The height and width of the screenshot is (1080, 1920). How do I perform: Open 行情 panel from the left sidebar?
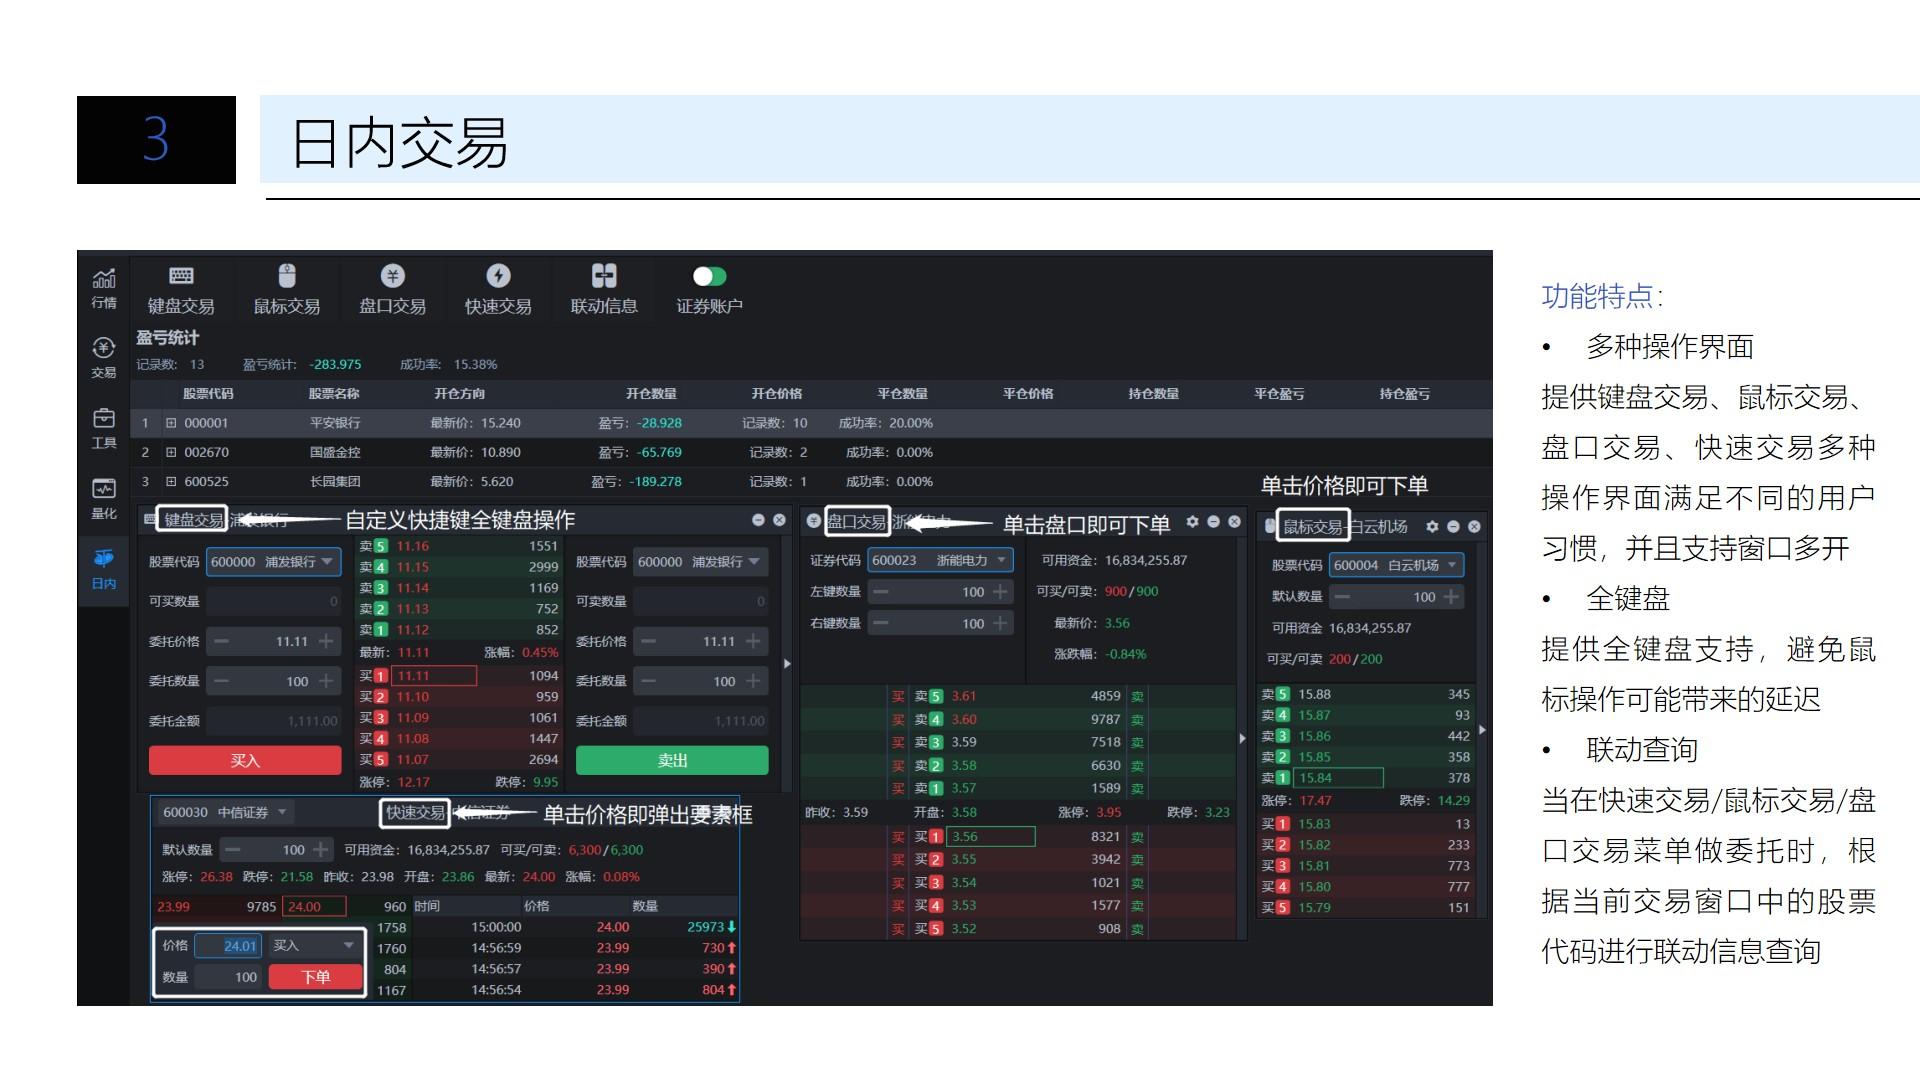point(103,288)
